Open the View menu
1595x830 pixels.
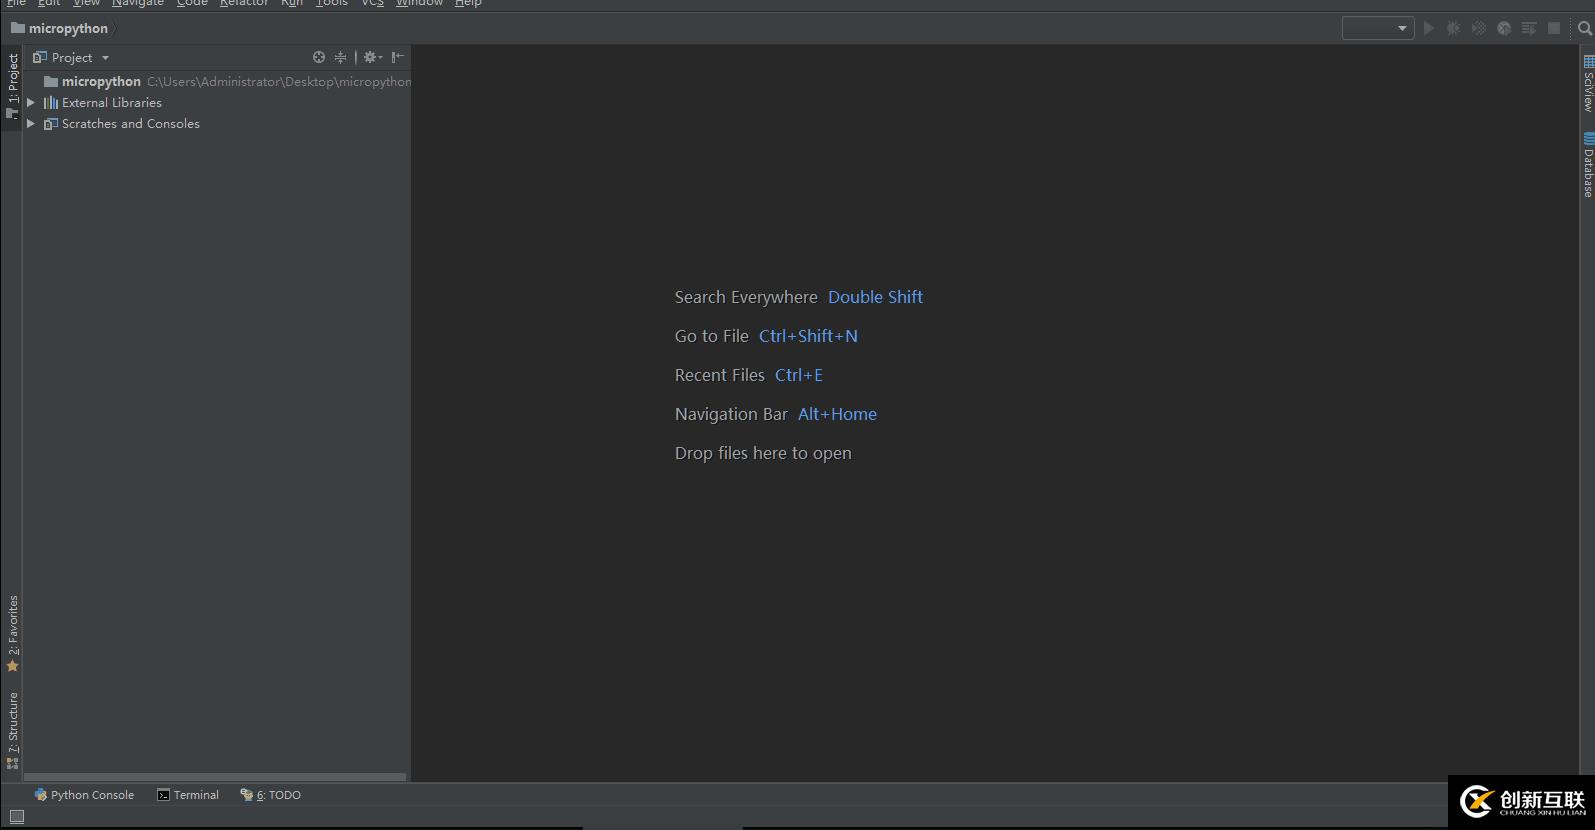[86, 3]
